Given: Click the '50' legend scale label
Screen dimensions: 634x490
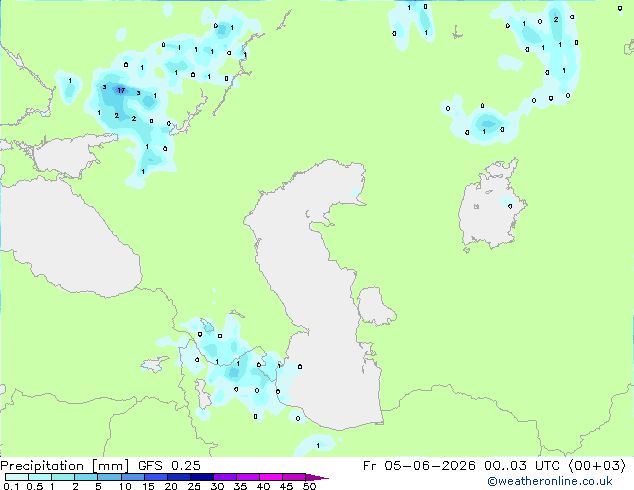Looking at the screenshot, I should point(309,486).
